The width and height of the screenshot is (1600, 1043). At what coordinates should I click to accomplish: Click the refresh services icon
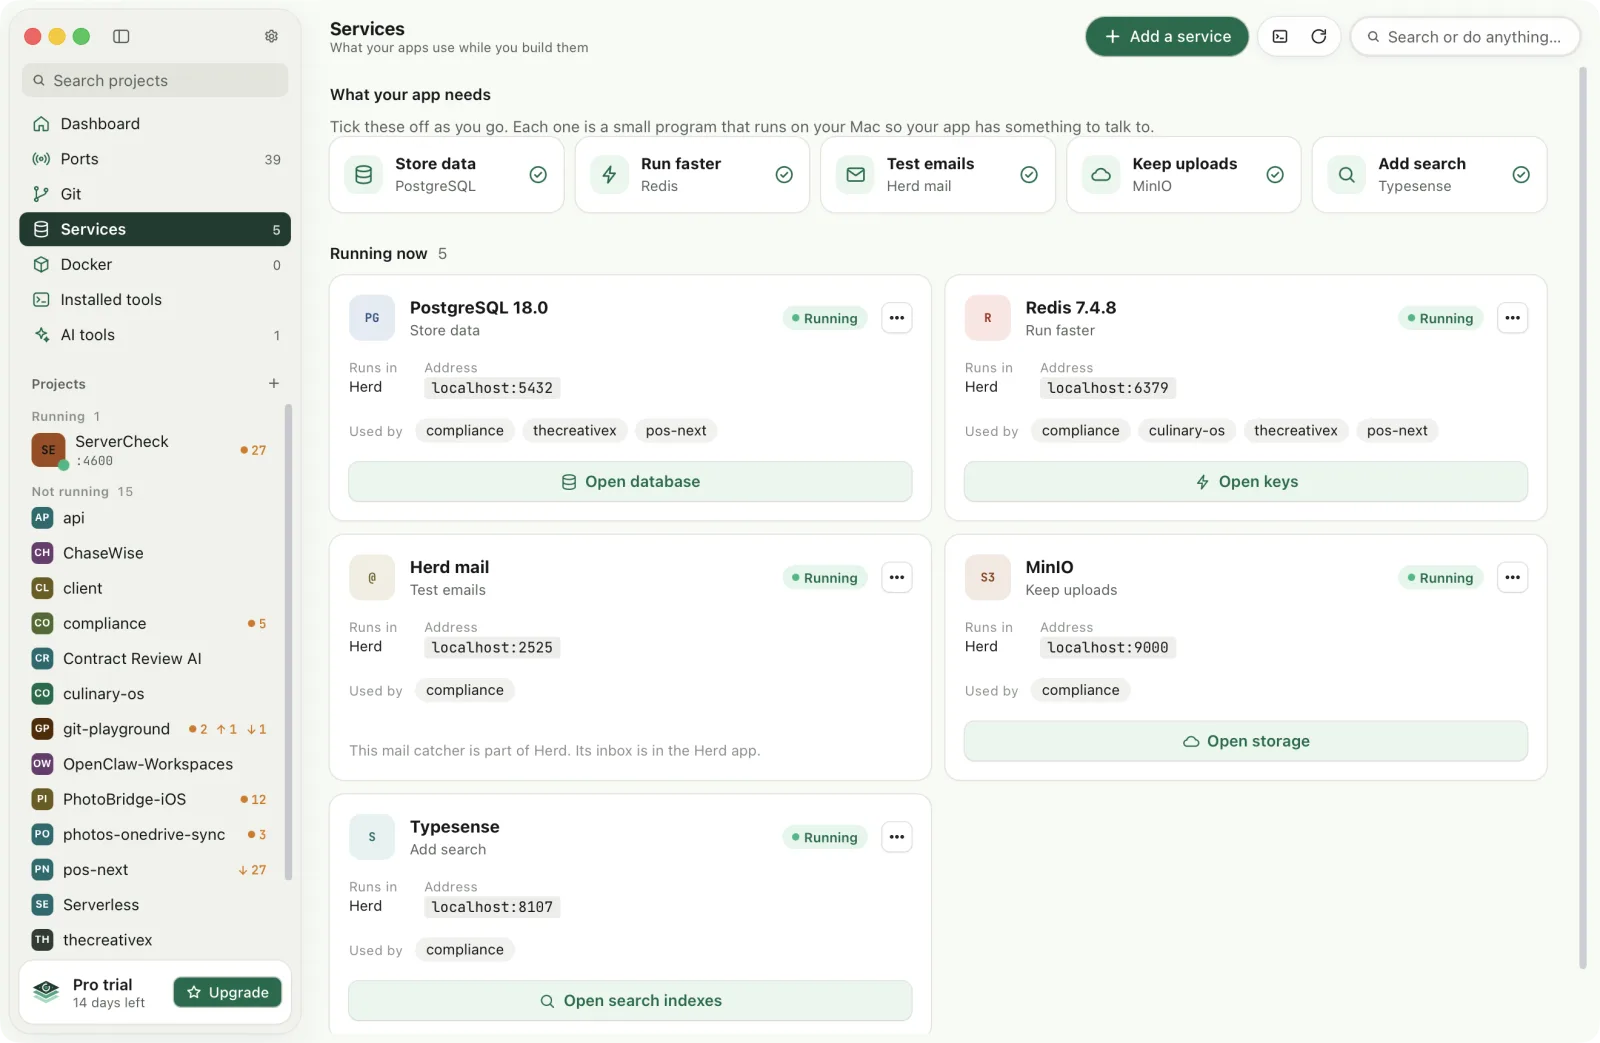point(1319,37)
